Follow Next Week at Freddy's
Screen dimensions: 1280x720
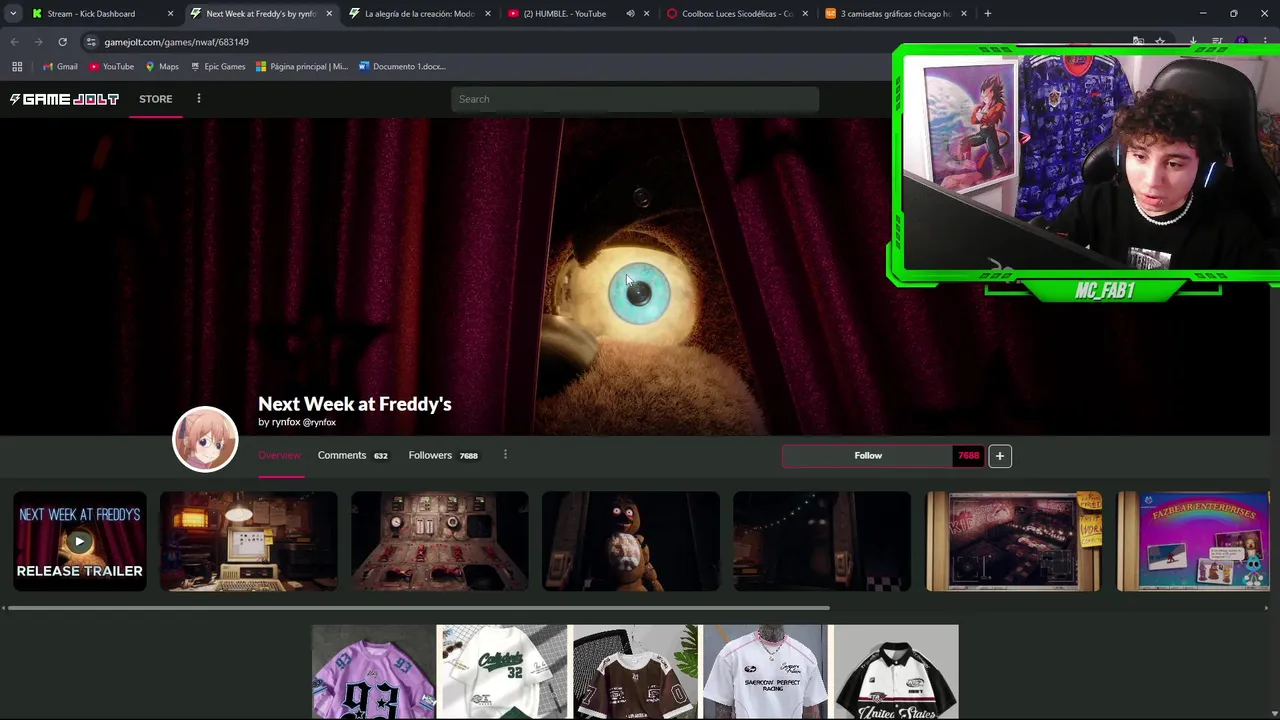click(867, 456)
